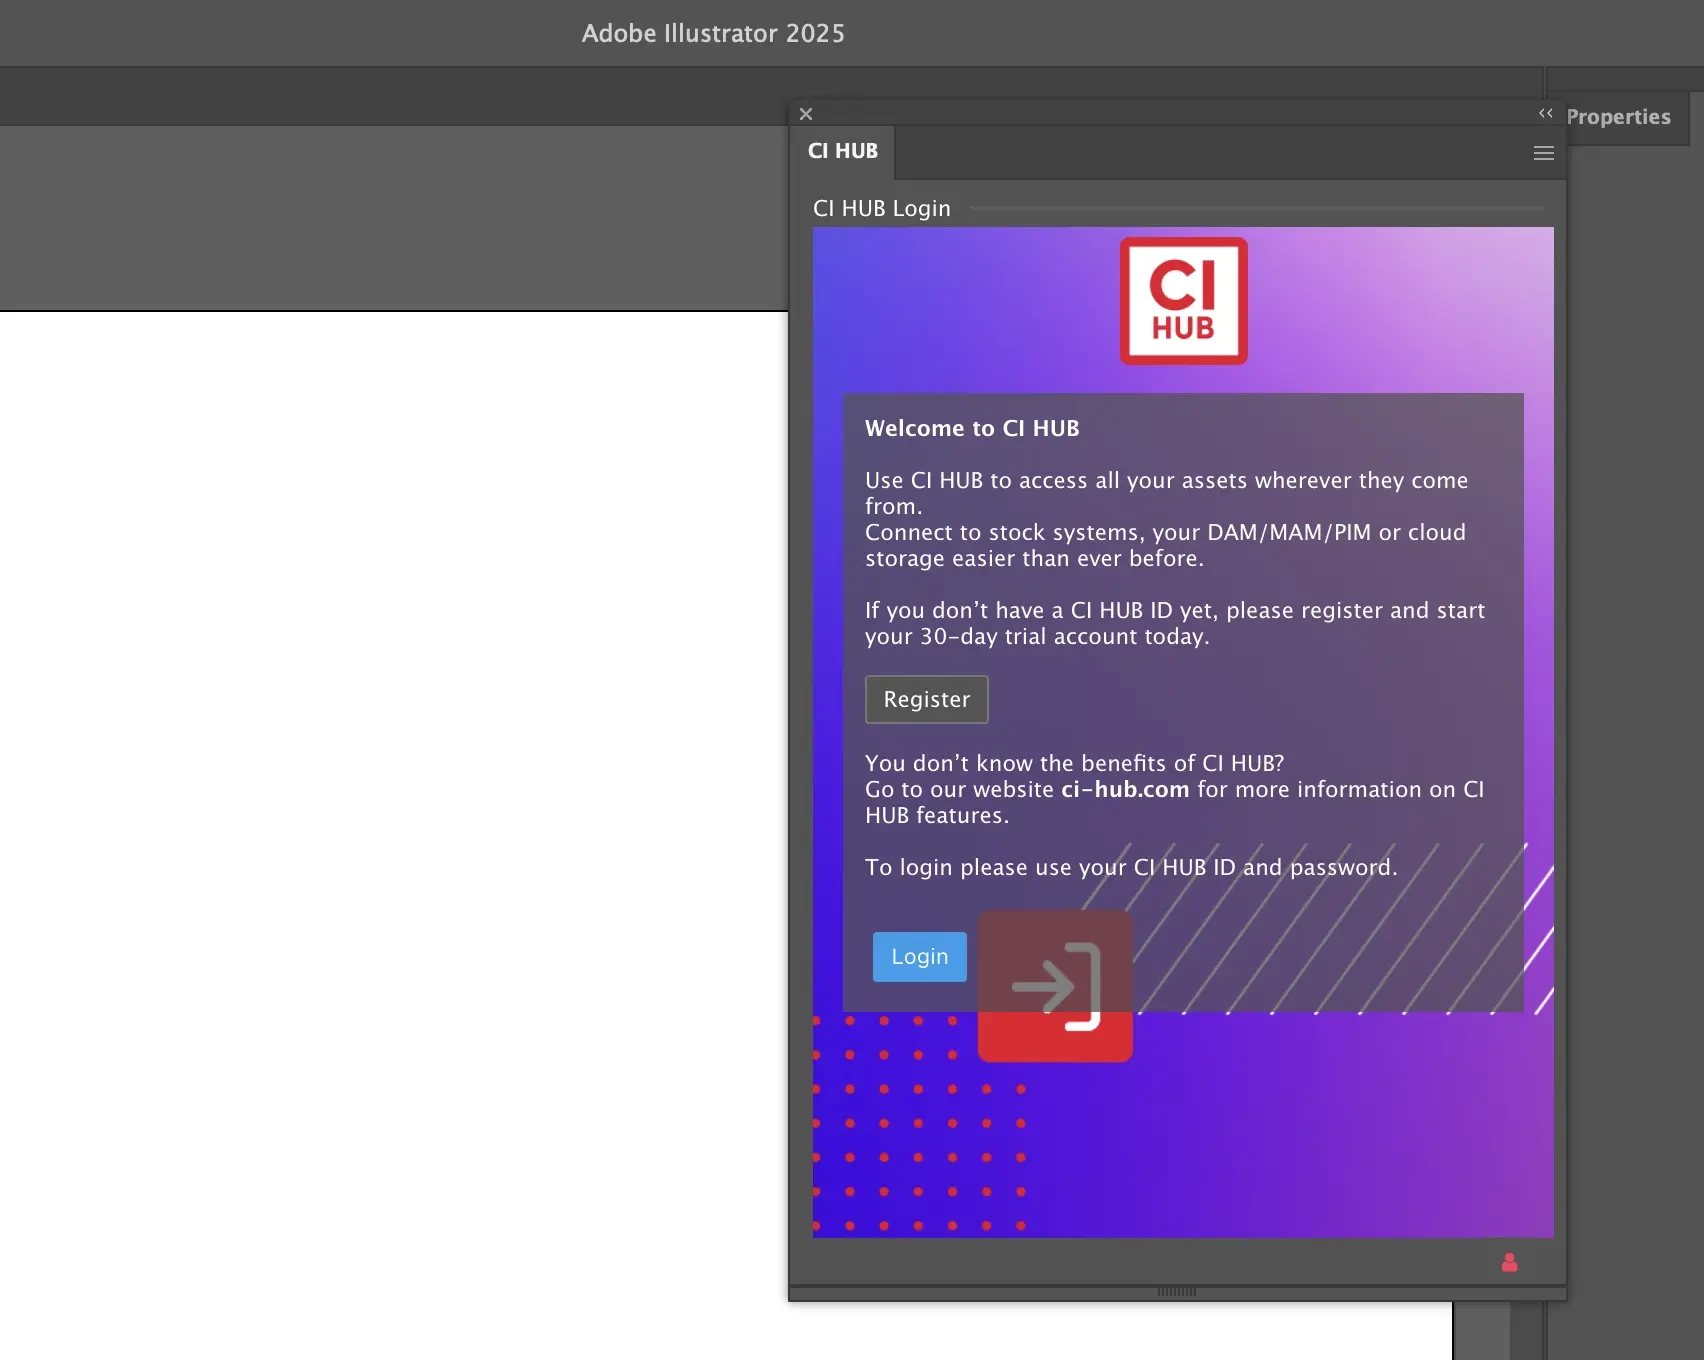Switch to the Properties panel tab
1704x1360 pixels.
[x=1617, y=117]
